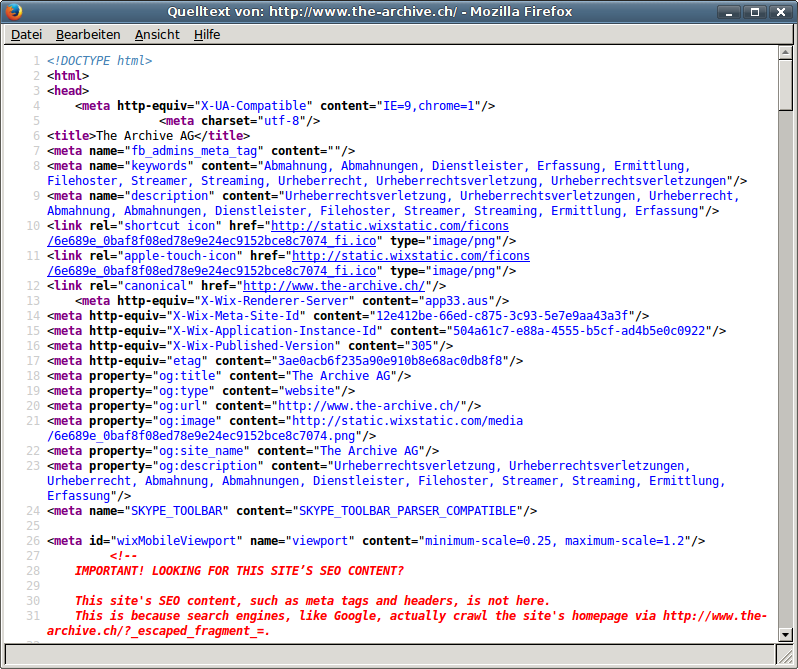Open the shortcut icon favicon link on line 10
798x669 pixels.
pos(278,234)
